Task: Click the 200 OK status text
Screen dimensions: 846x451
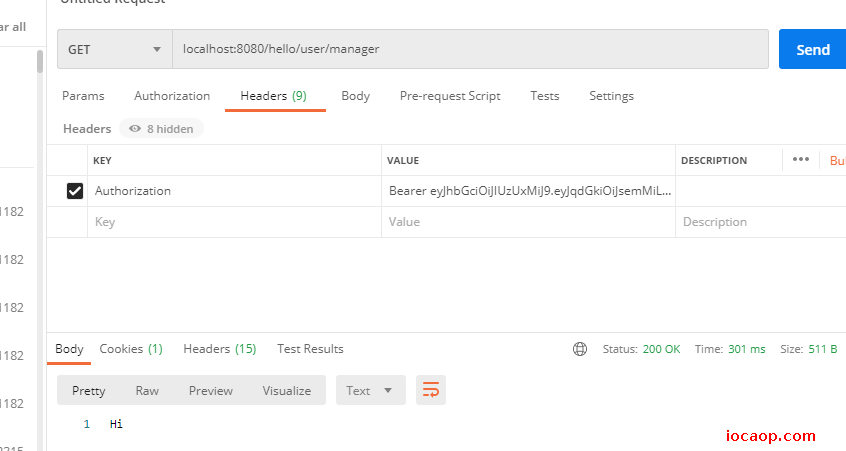Action: coord(661,349)
